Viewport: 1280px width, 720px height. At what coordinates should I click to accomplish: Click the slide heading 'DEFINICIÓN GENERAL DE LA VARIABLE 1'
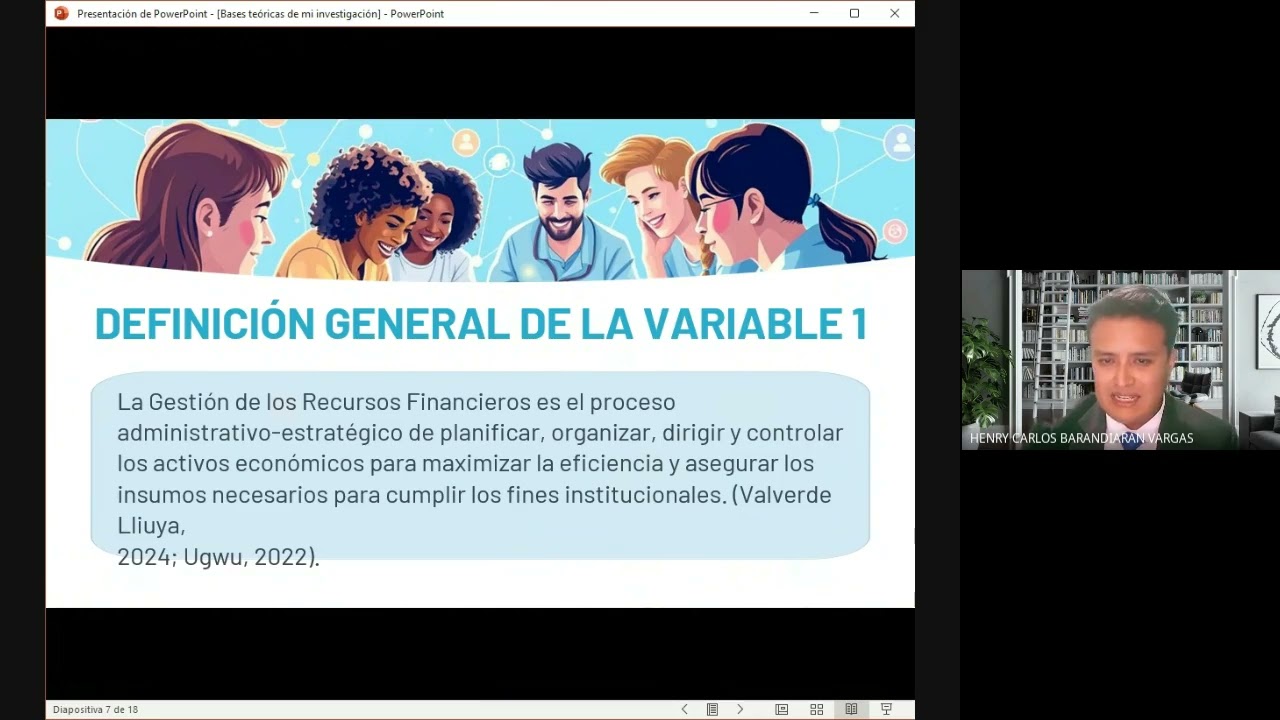point(481,324)
